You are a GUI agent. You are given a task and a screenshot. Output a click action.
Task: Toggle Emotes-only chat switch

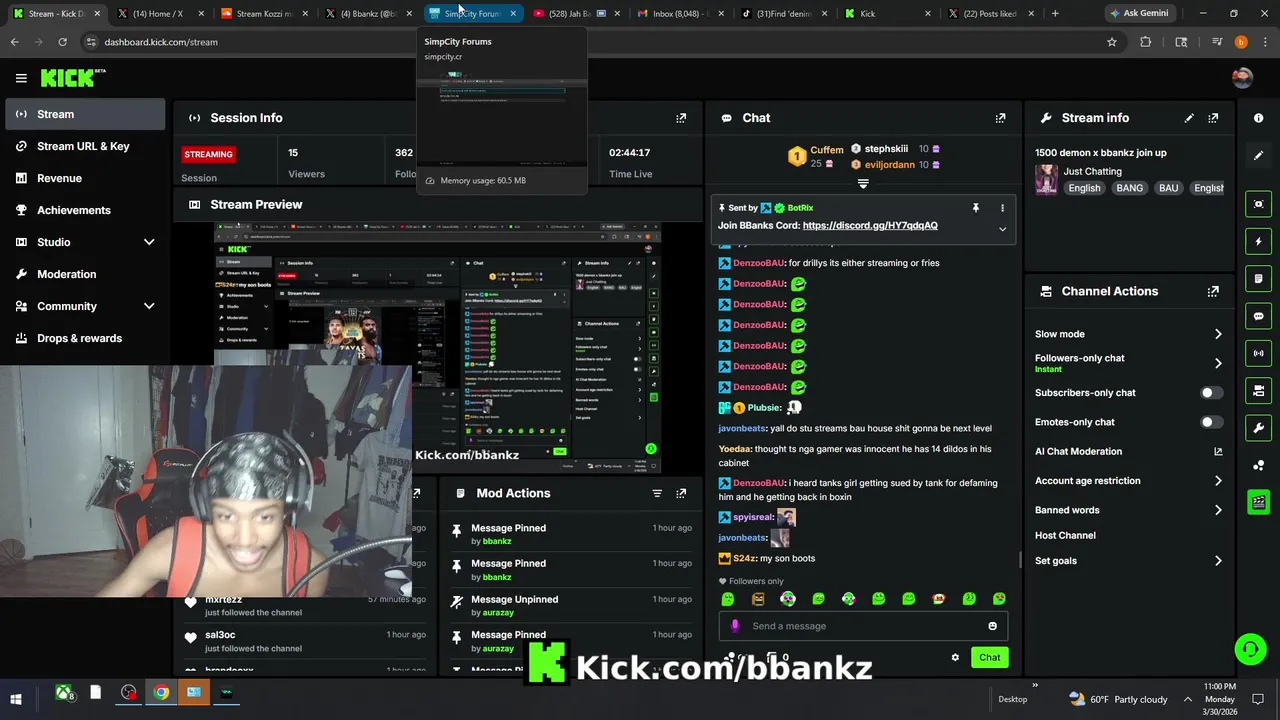(1211, 422)
